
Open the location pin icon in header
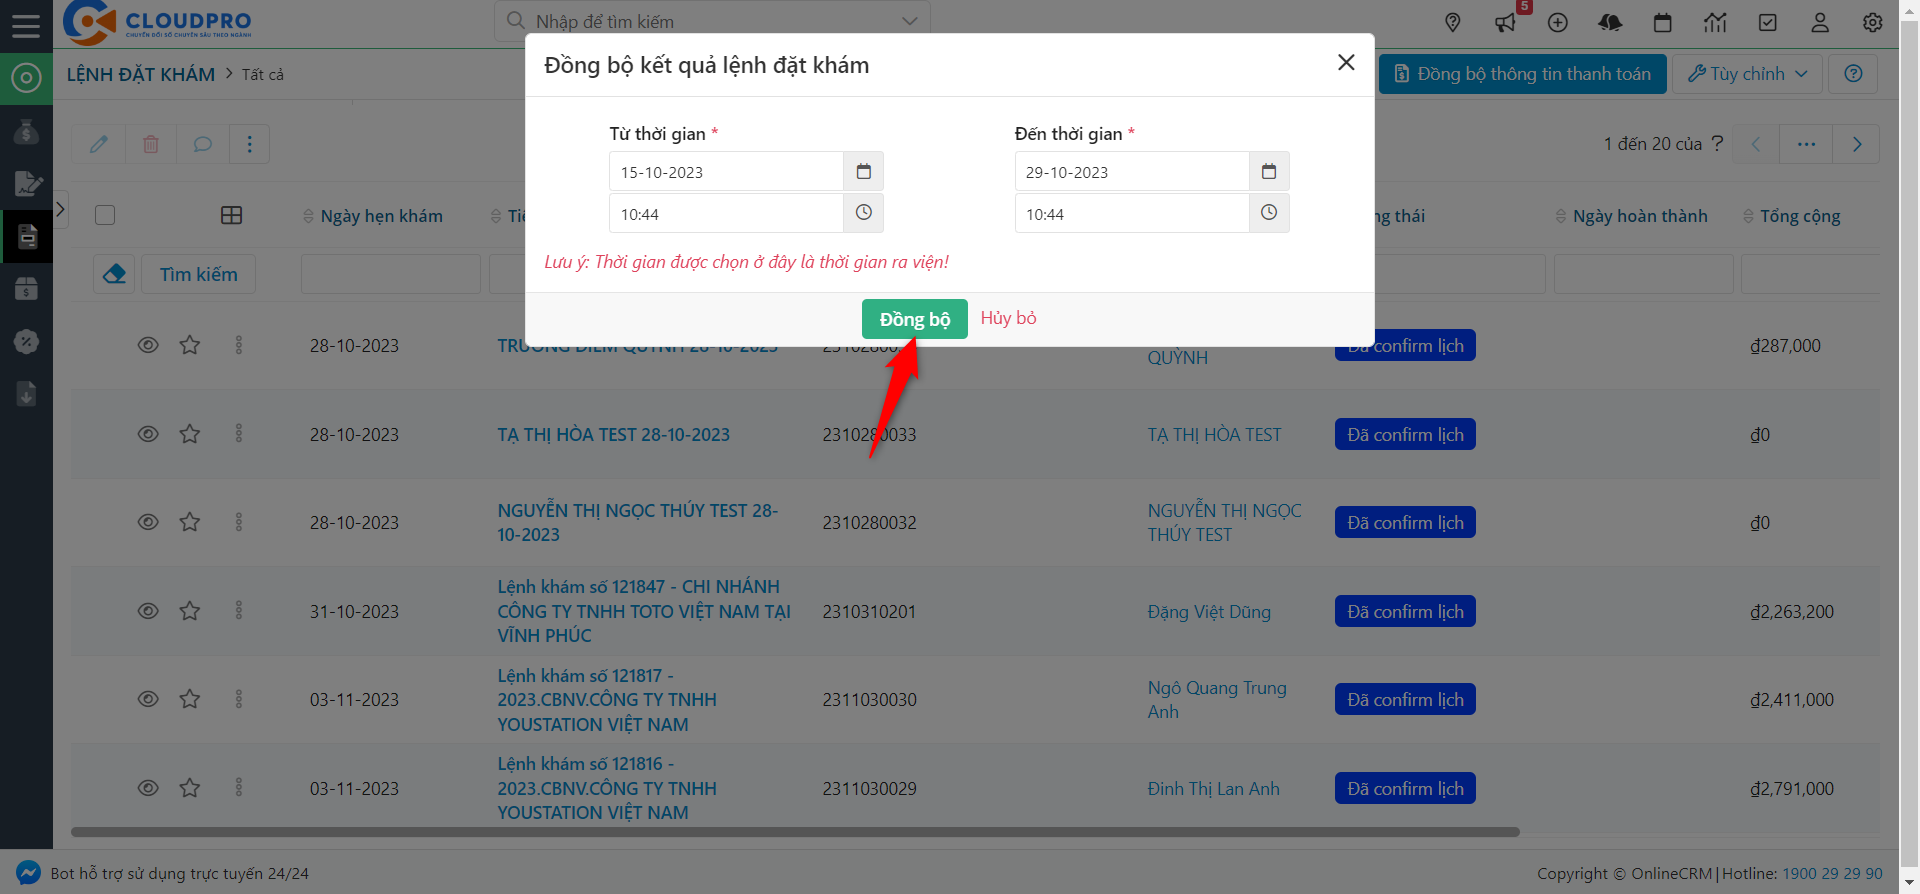(1453, 22)
